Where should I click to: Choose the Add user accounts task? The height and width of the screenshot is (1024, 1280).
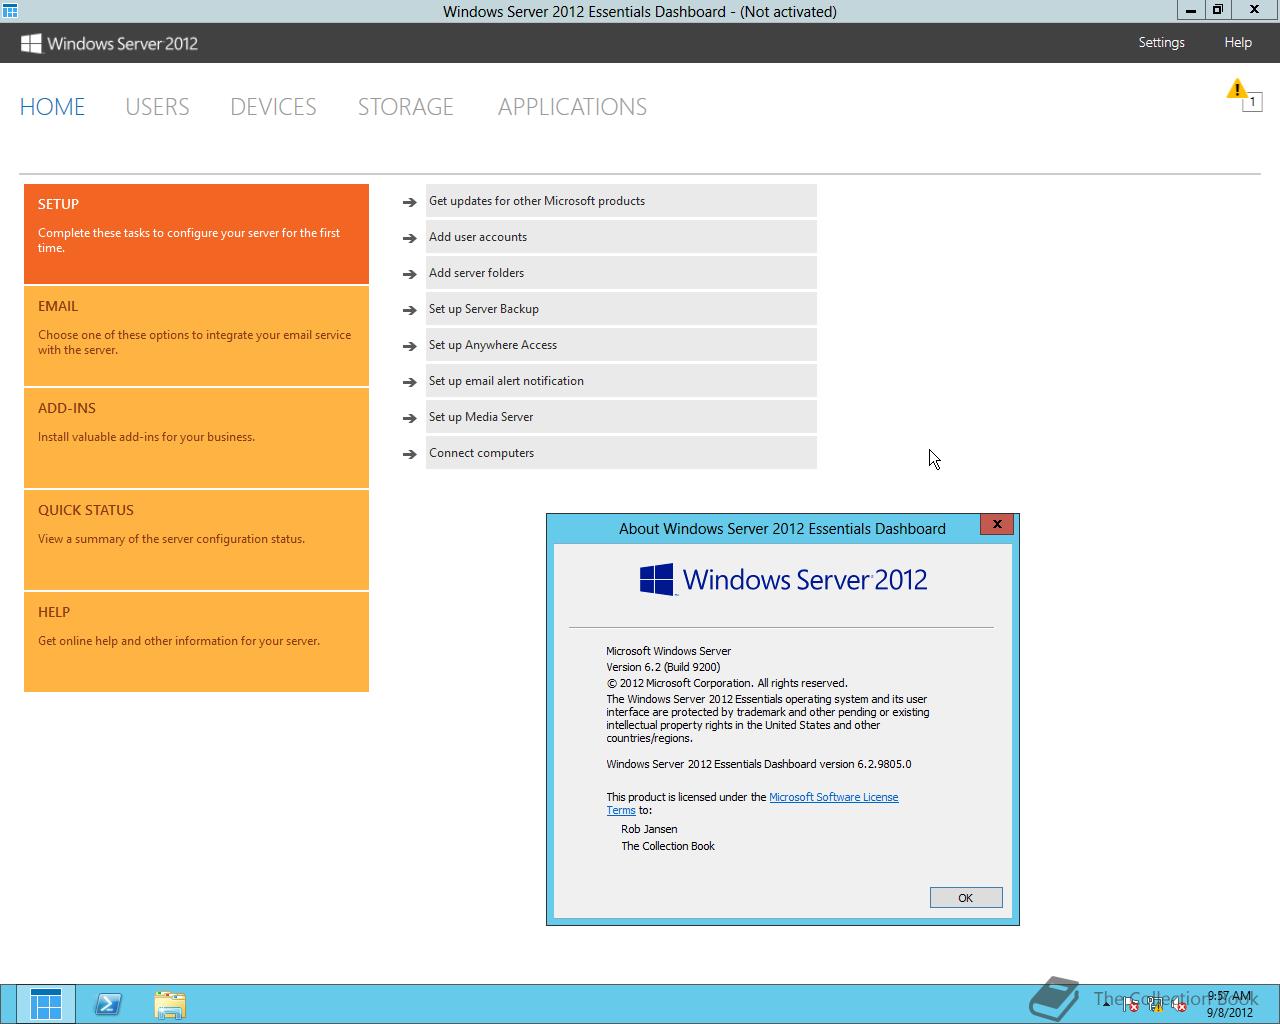621,237
